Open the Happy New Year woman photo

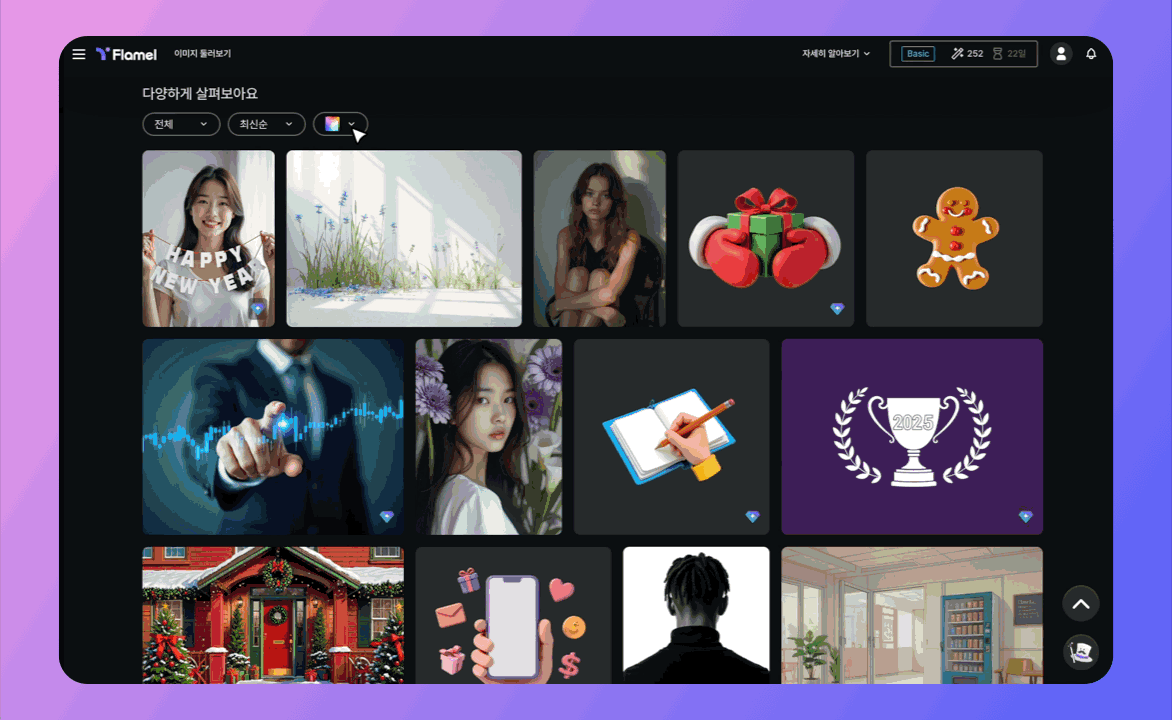tap(208, 239)
